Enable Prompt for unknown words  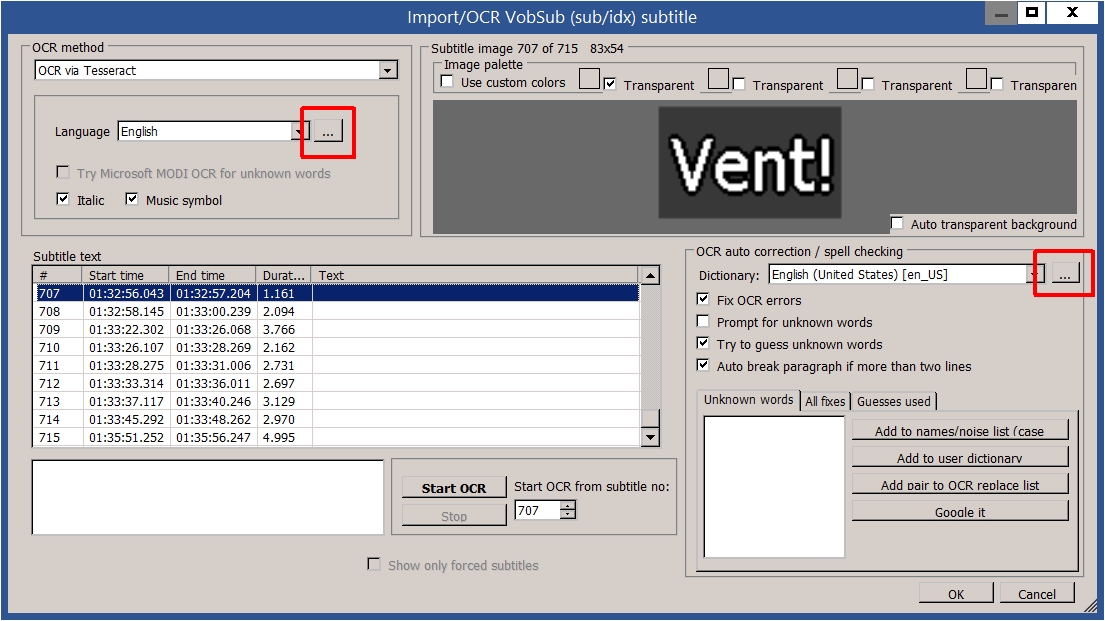tap(703, 321)
